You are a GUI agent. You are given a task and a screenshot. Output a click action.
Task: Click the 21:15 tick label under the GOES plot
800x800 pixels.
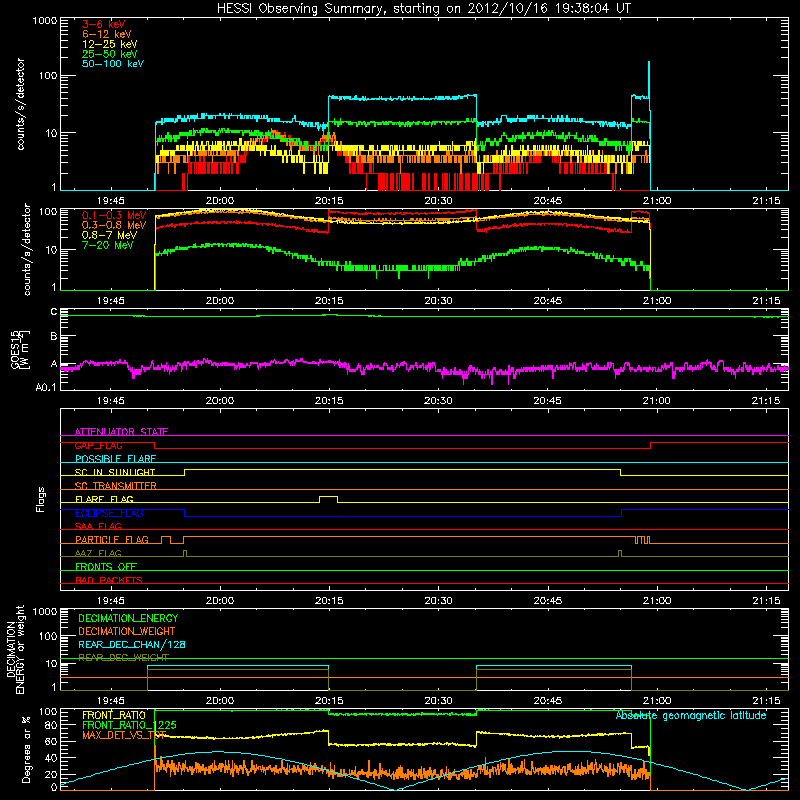click(766, 401)
